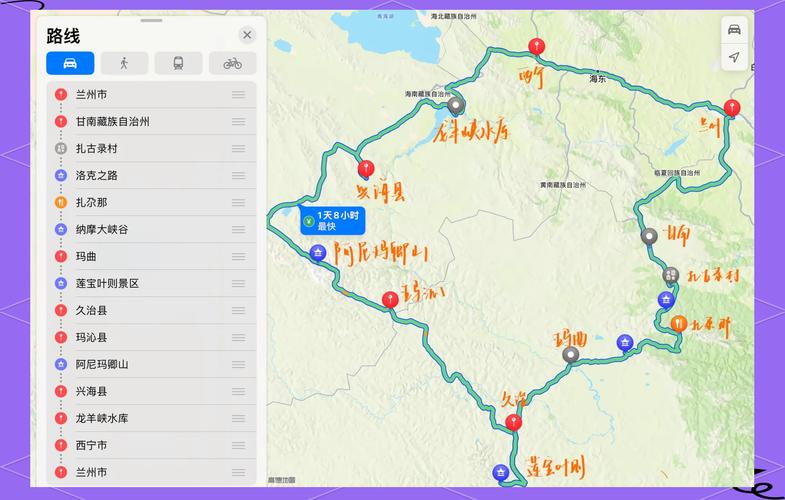Click the red pin icon beside 西宁市
The width and height of the screenshot is (785, 500).
tap(61, 445)
